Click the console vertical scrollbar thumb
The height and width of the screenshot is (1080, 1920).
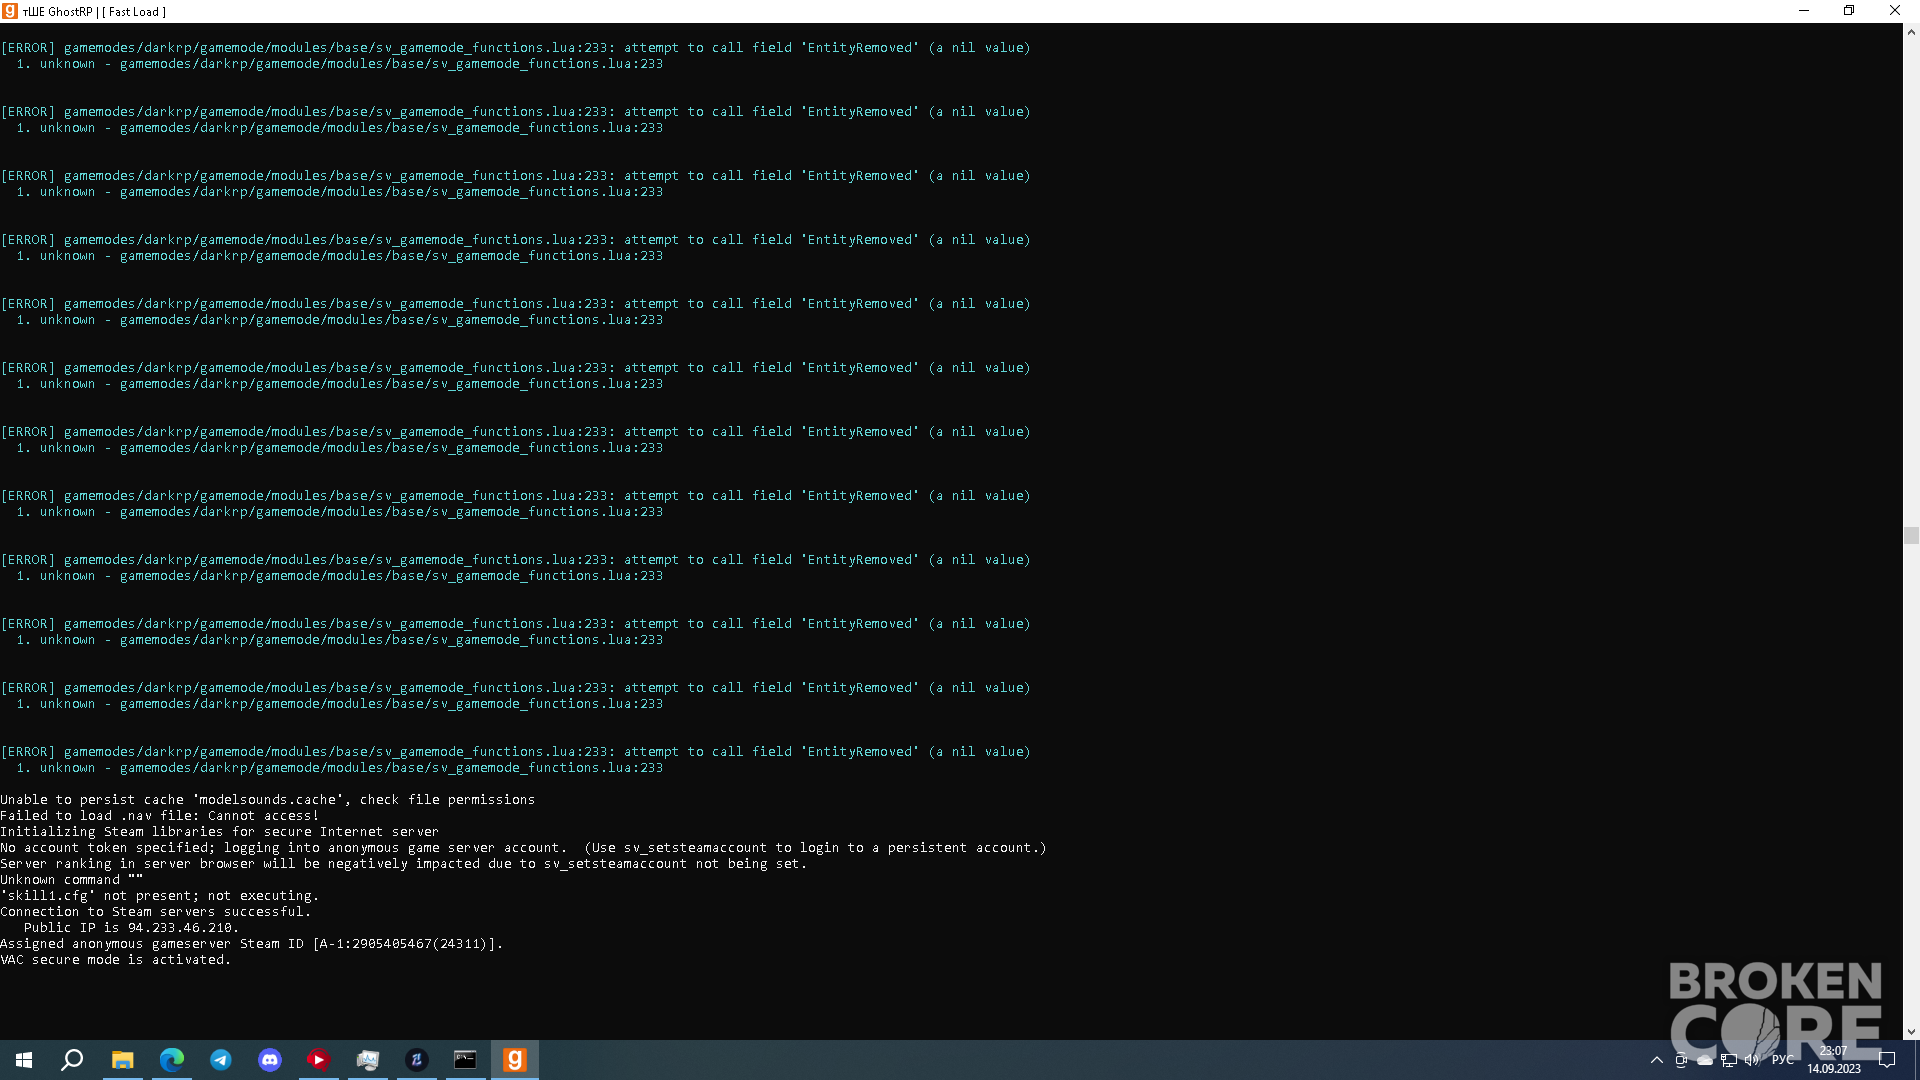(1911, 535)
